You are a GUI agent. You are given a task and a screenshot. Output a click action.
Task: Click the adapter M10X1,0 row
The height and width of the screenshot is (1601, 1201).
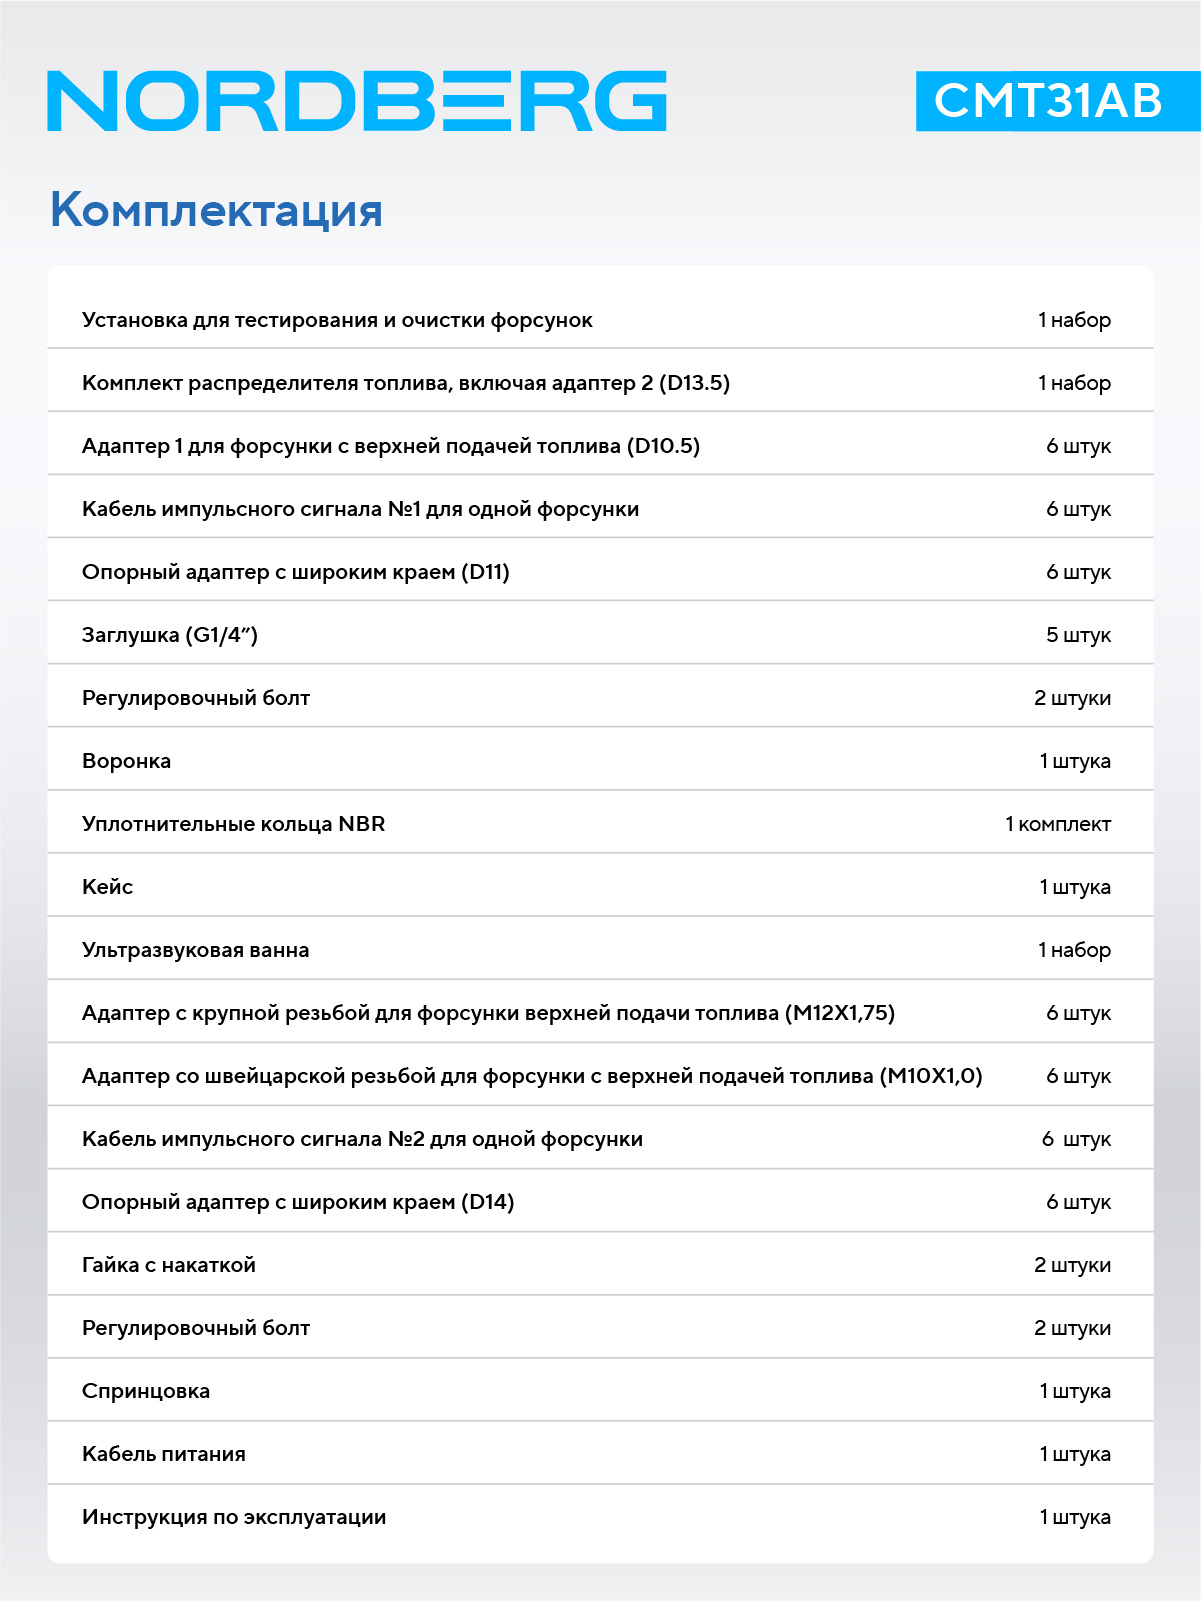pyautogui.click(x=600, y=1076)
